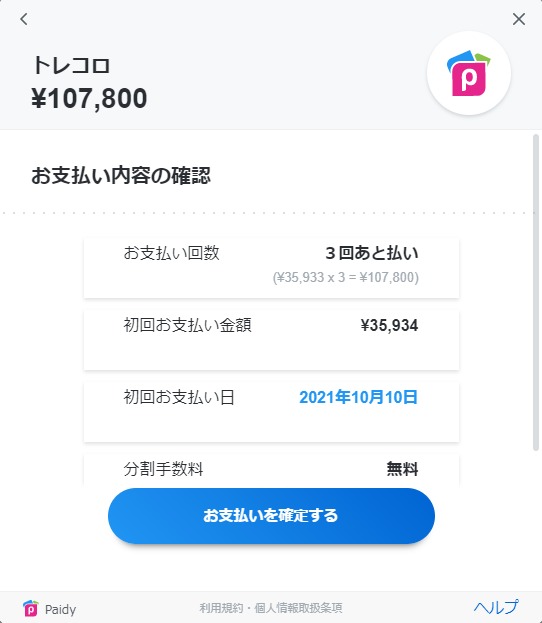The image size is (542, 623).
Task: Open the ヘルプ help link
Action: 496,608
